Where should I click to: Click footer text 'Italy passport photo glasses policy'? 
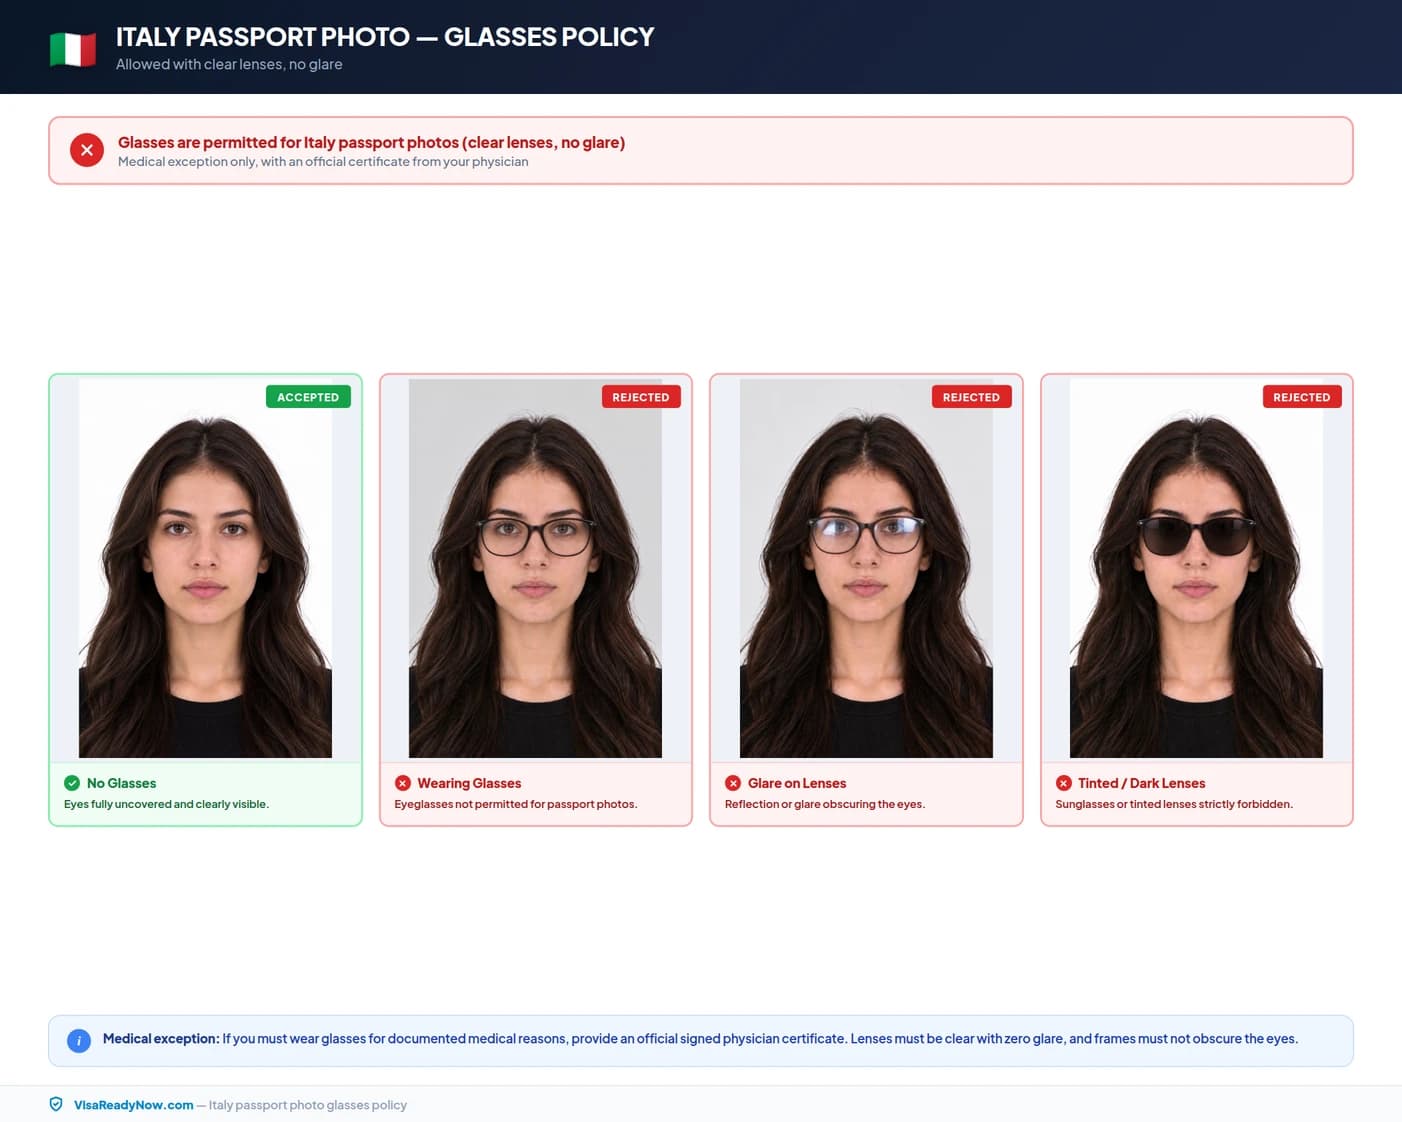point(308,1105)
